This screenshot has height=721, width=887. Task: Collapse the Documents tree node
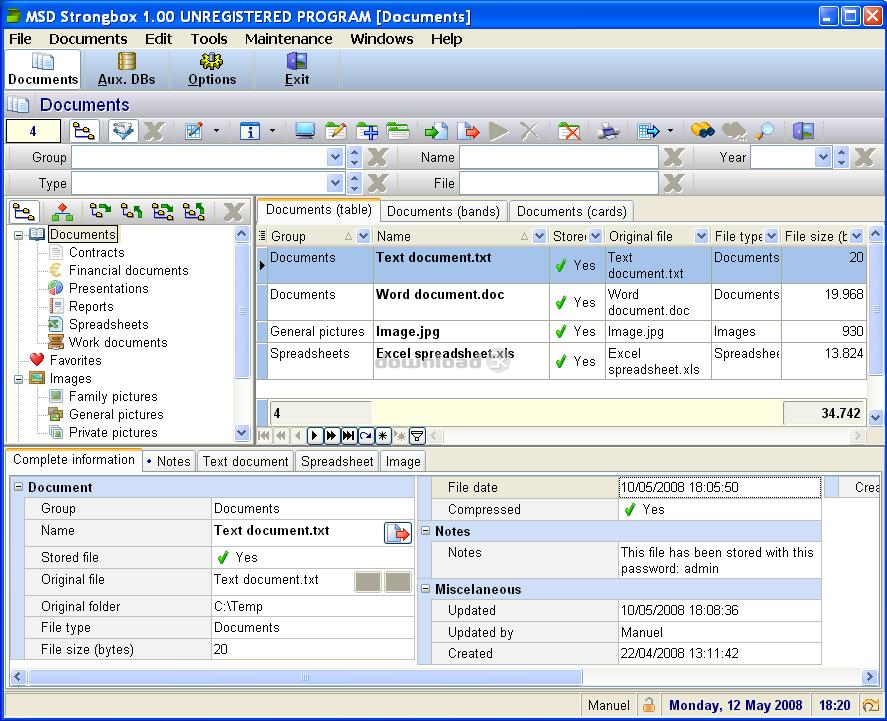19,235
